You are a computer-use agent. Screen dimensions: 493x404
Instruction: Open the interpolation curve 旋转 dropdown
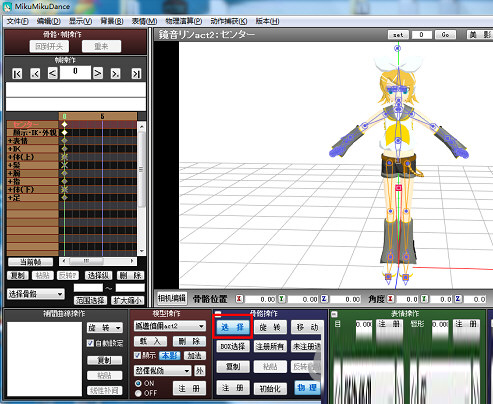[x=105, y=328]
